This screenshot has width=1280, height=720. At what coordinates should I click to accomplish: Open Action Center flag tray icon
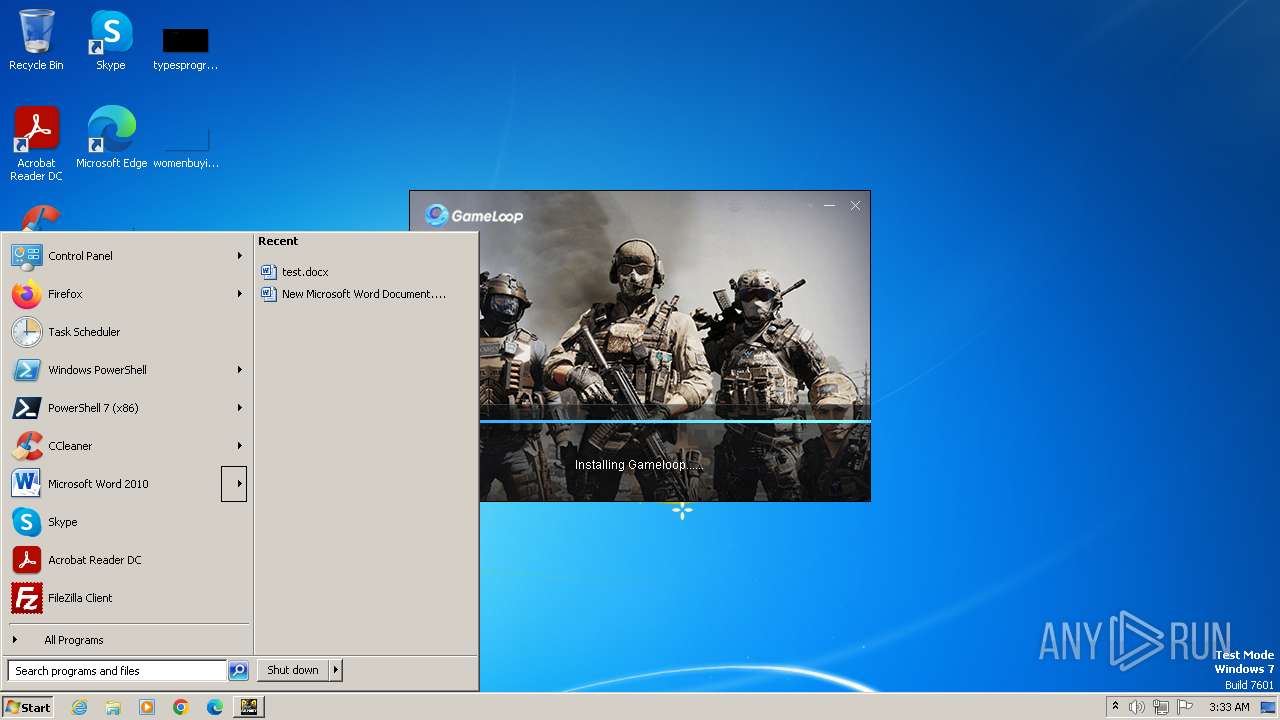point(1185,707)
